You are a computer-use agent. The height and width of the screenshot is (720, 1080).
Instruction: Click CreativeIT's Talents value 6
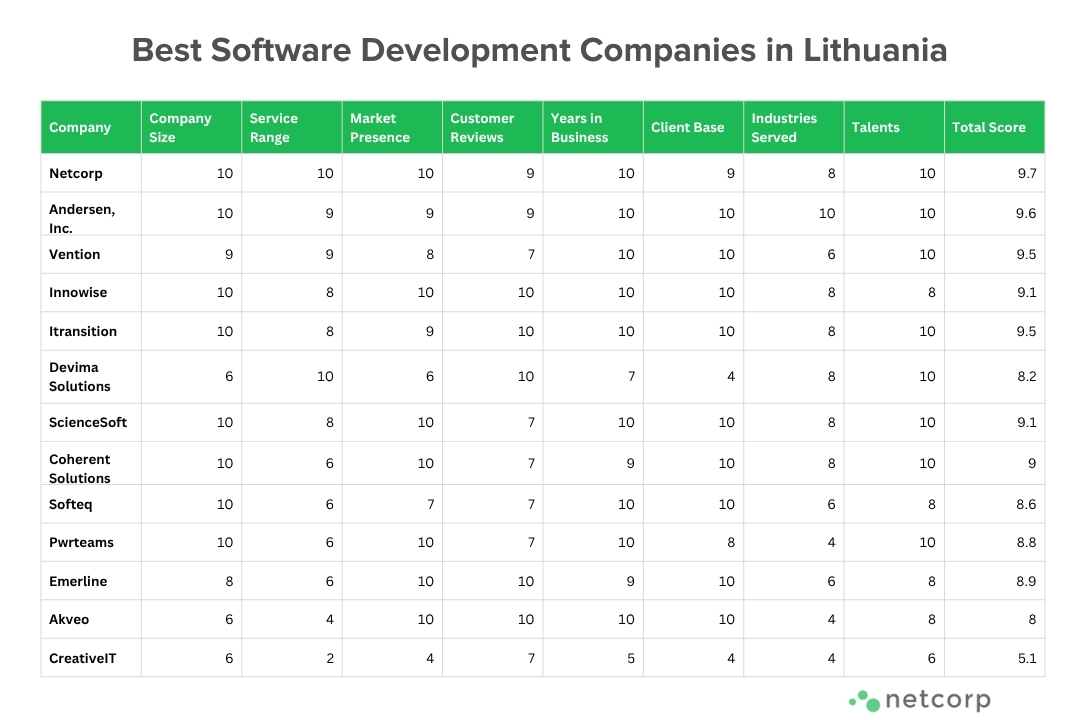[932, 658]
